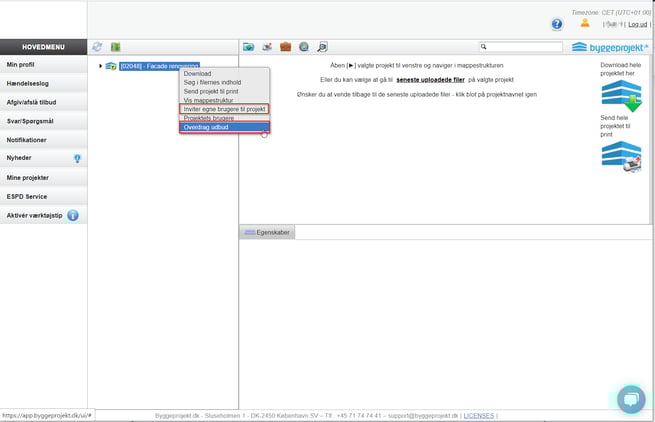
Task: Click the magnifier document icon in the file toolbar
Action: (322, 47)
